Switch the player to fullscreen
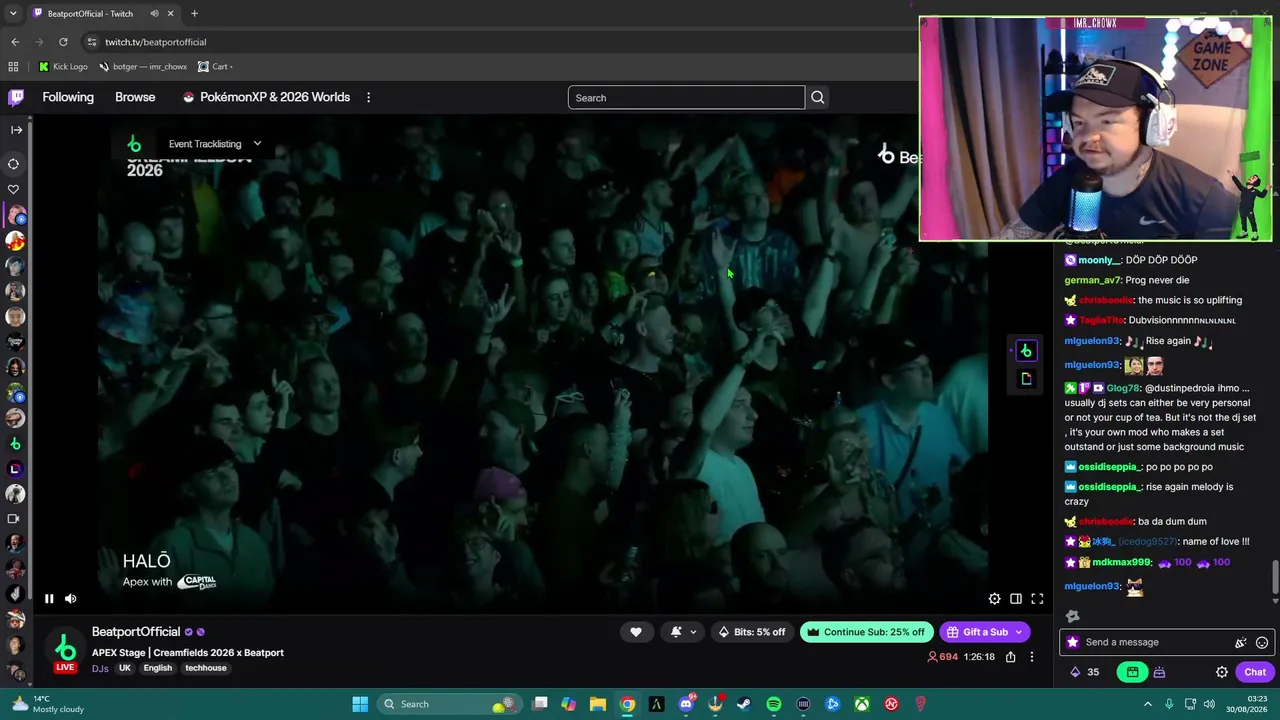The image size is (1280, 720). [1037, 599]
